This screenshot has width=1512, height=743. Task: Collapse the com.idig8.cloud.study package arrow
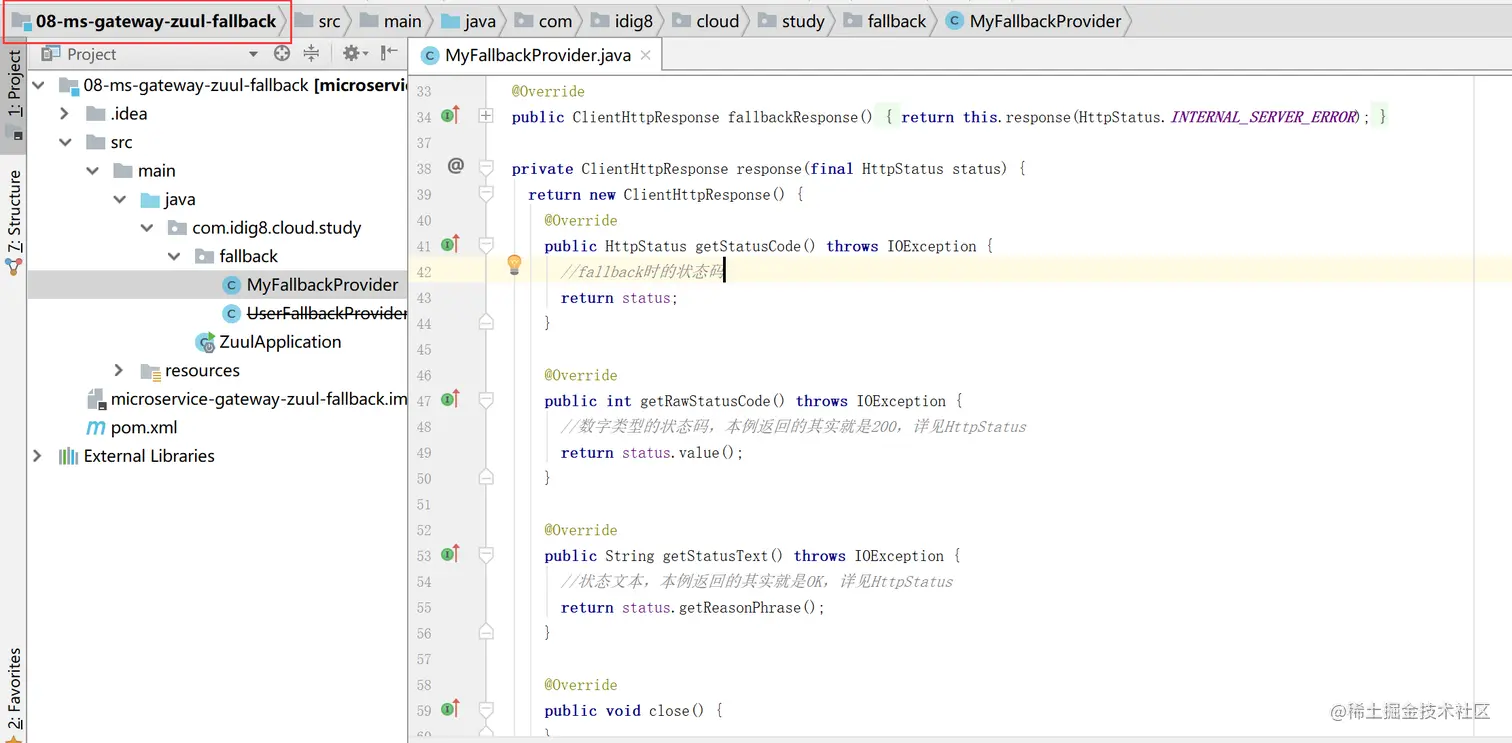(146, 228)
